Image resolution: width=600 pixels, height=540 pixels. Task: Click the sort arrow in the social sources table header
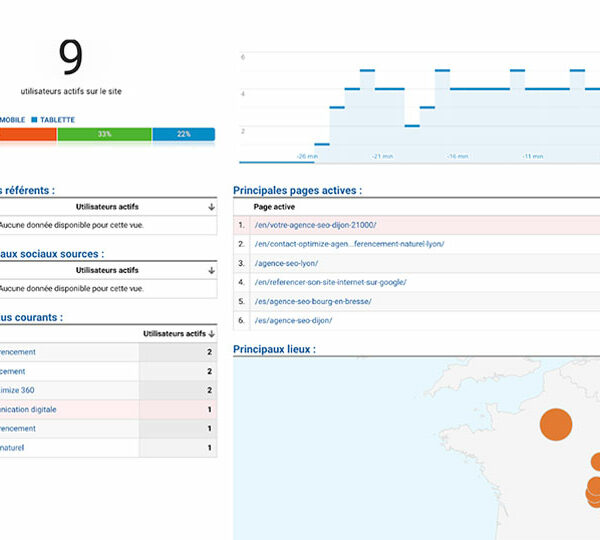pos(211,270)
